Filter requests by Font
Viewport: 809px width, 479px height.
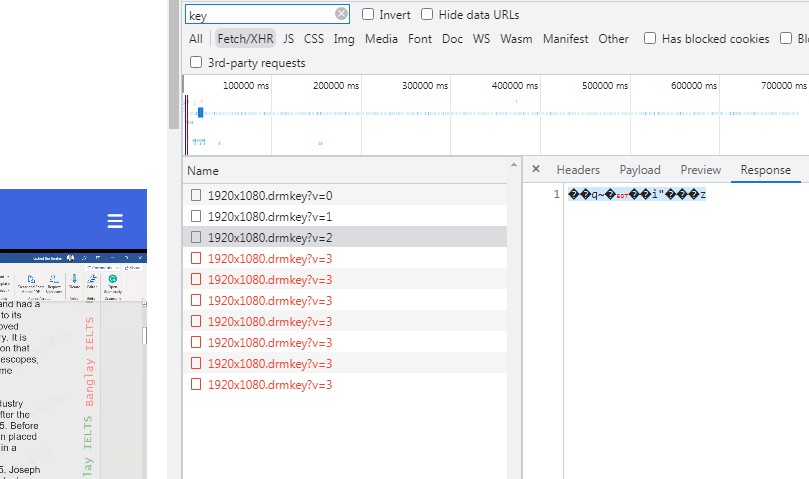click(x=419, y=39)
